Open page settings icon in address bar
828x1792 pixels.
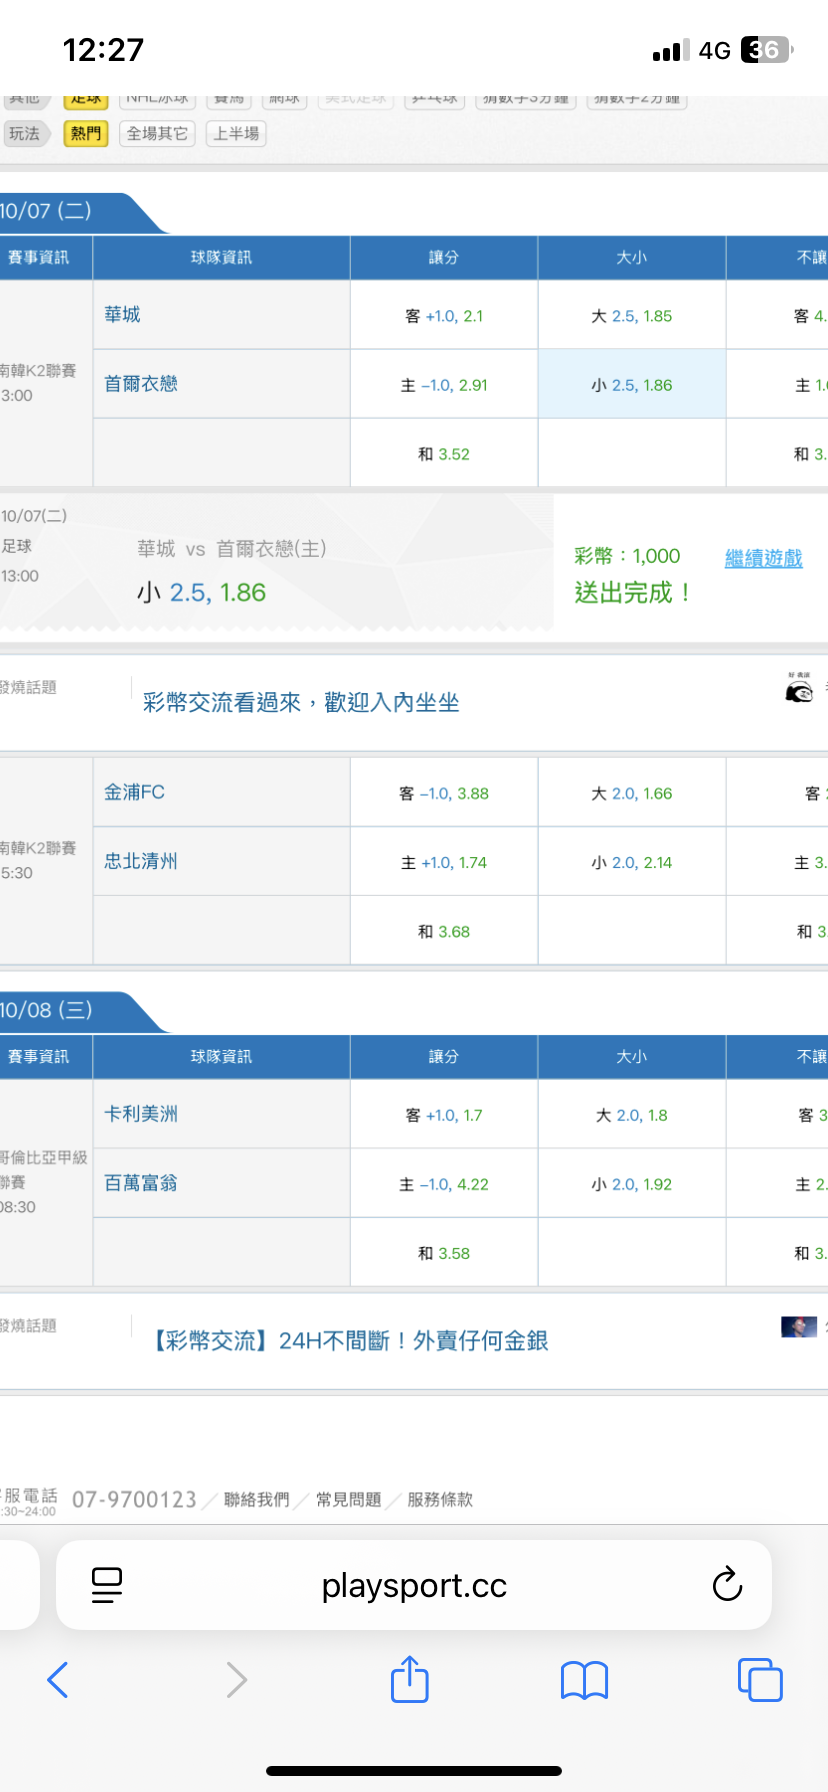pos(106,1585)
